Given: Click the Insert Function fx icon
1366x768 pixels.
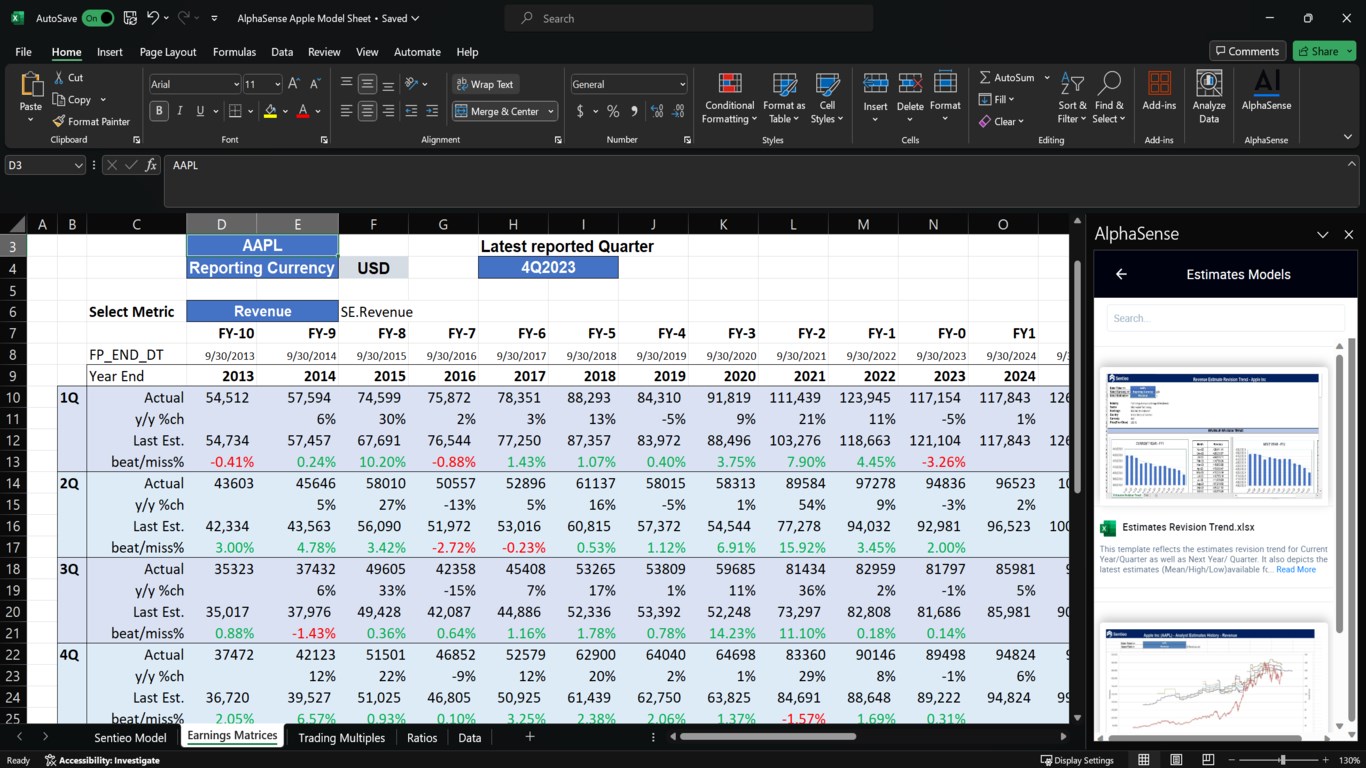Looking at the screenshot, I should [x=151, y=165].
